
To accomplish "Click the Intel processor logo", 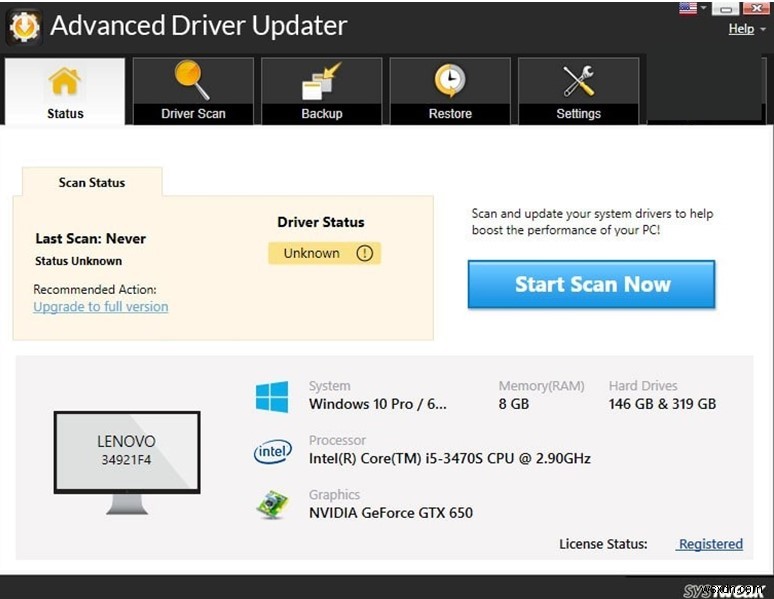I will tap(272, 452).
